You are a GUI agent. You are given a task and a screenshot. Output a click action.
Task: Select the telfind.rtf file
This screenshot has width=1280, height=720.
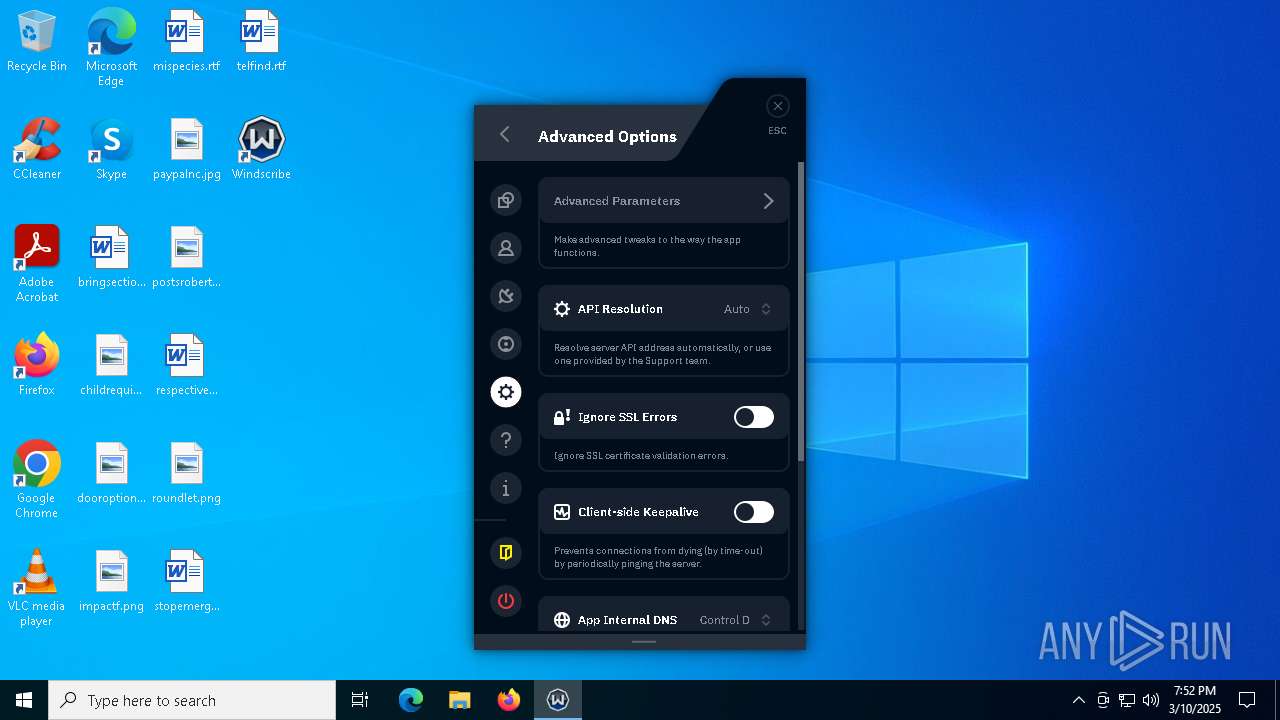[x=261, y=42]
